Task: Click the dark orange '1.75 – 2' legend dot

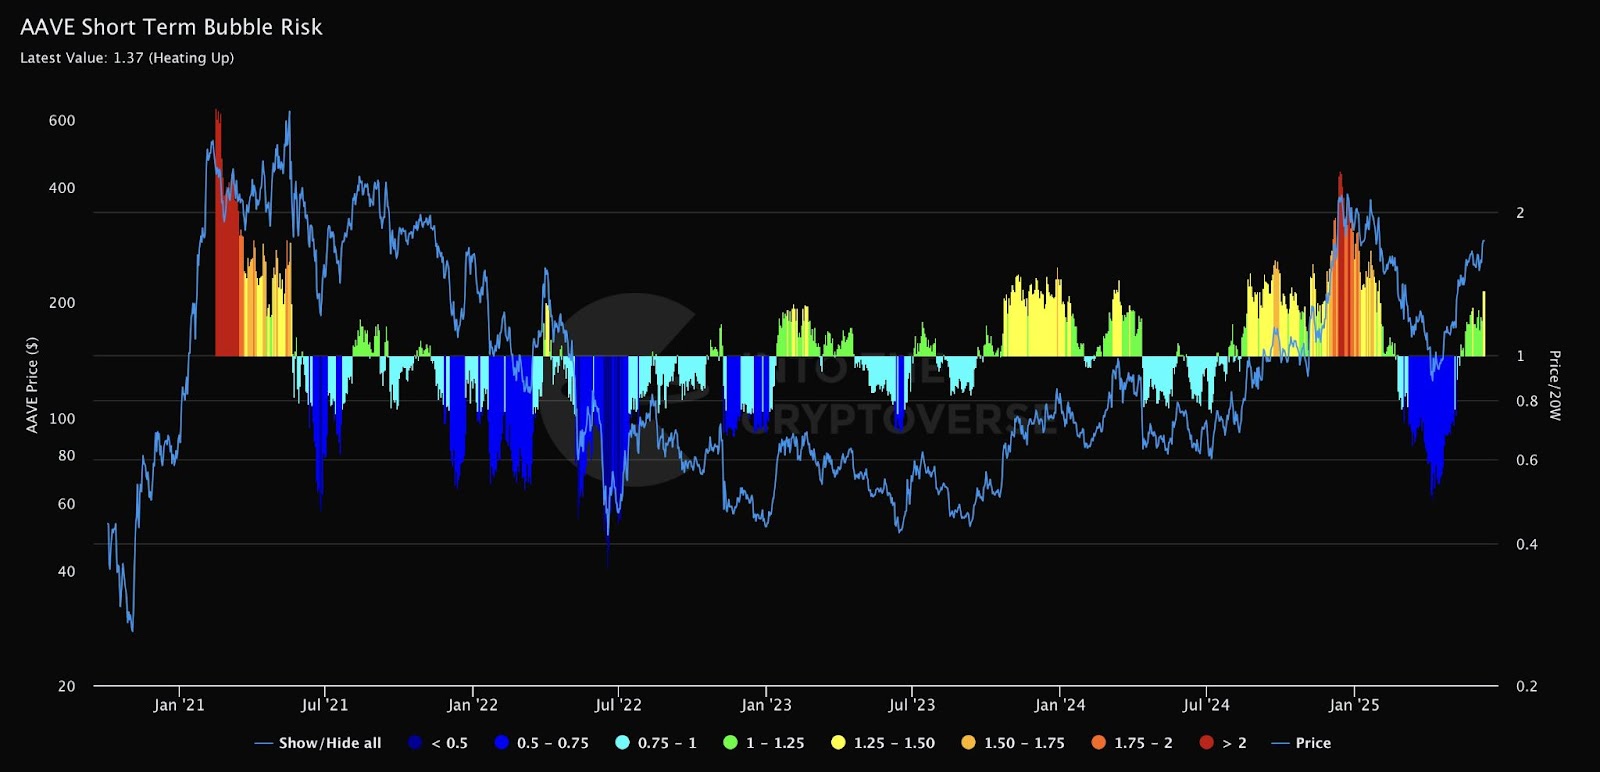Action: pos(1098,743)
